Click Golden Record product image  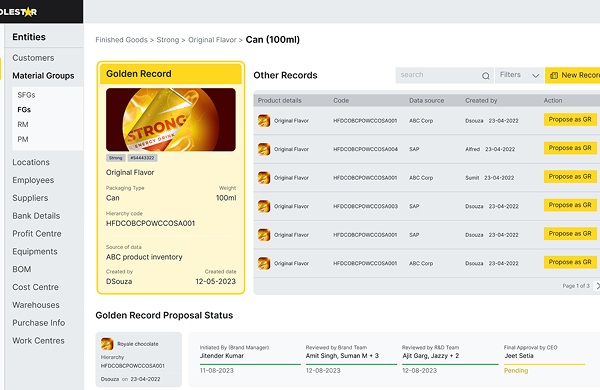(x=171, y=119)
